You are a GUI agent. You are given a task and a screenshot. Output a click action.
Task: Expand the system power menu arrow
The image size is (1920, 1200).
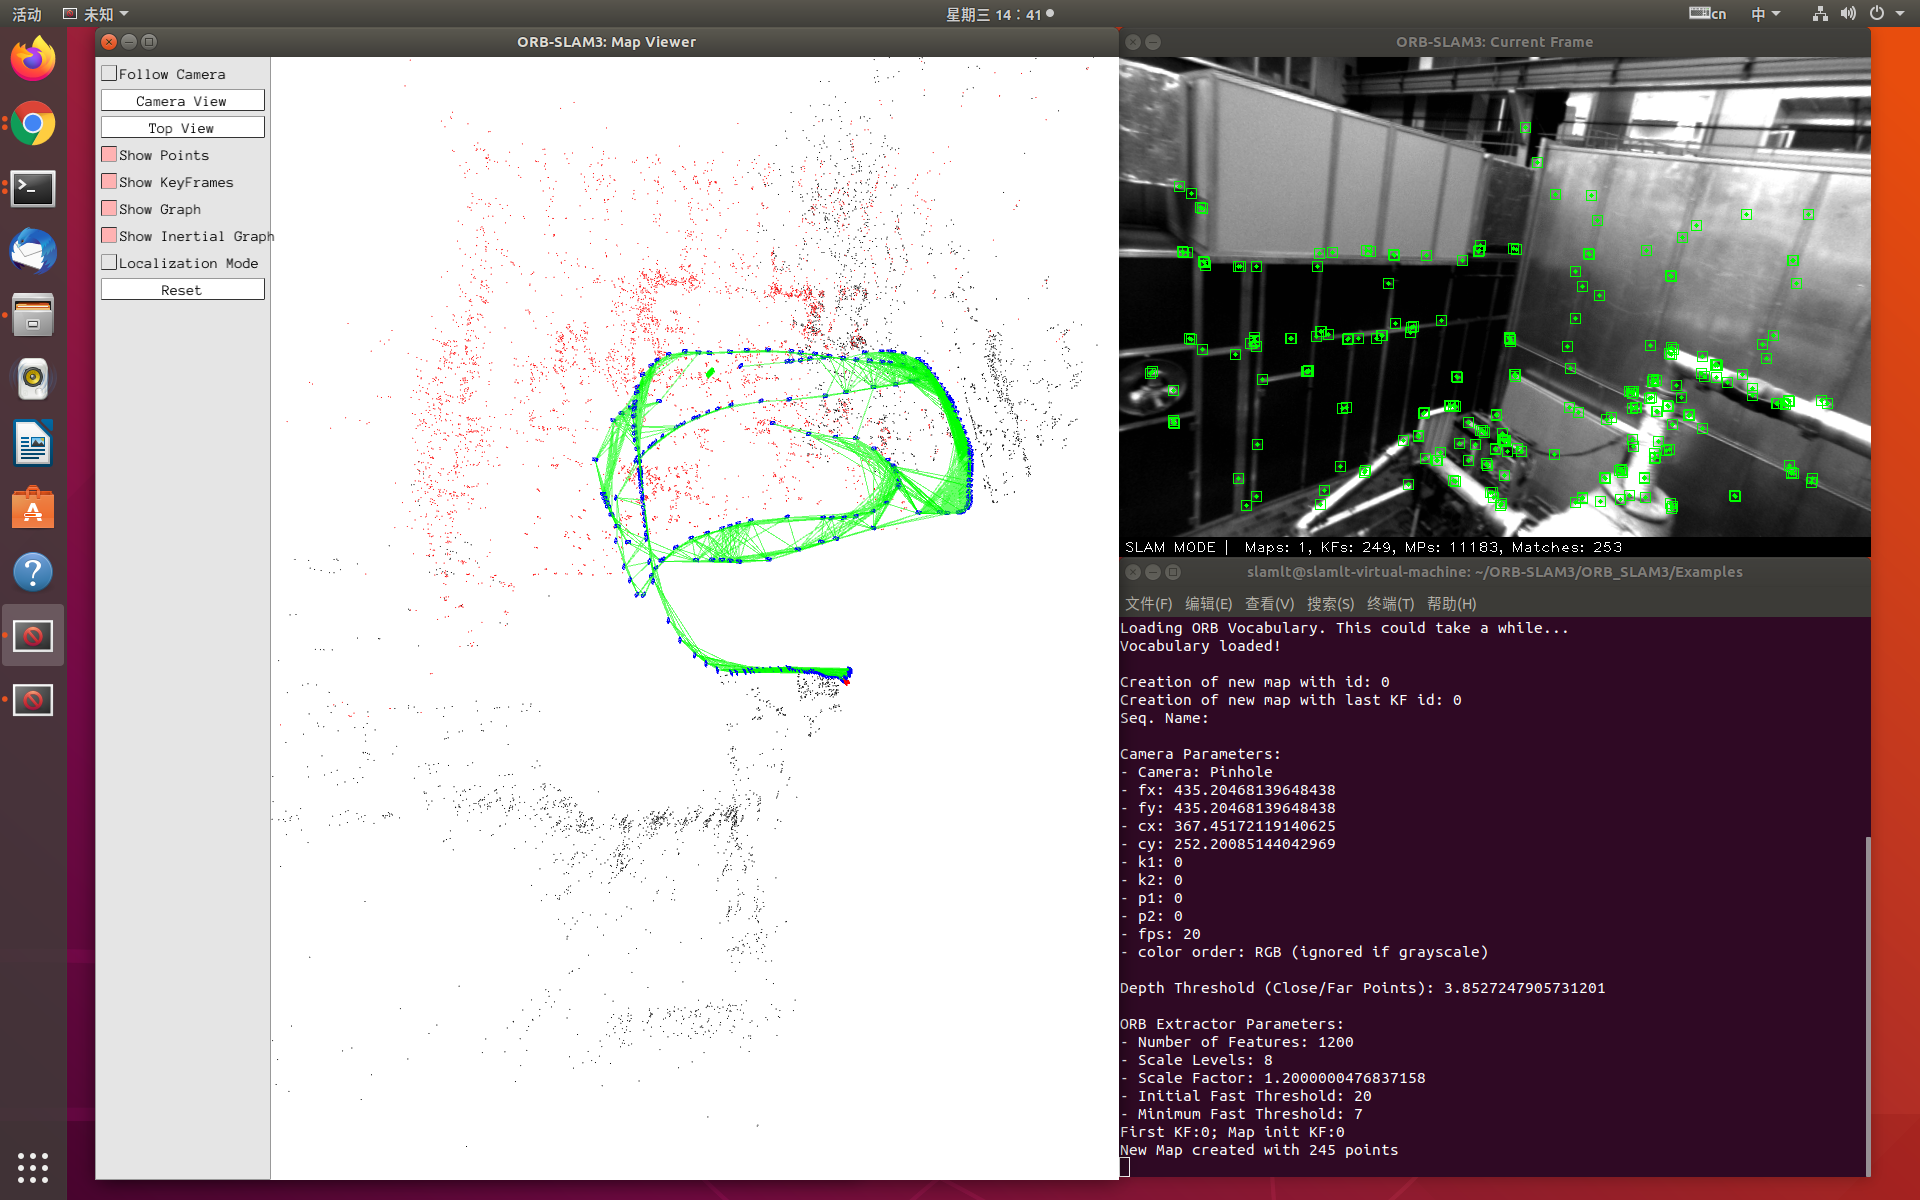pos(1900,14)
